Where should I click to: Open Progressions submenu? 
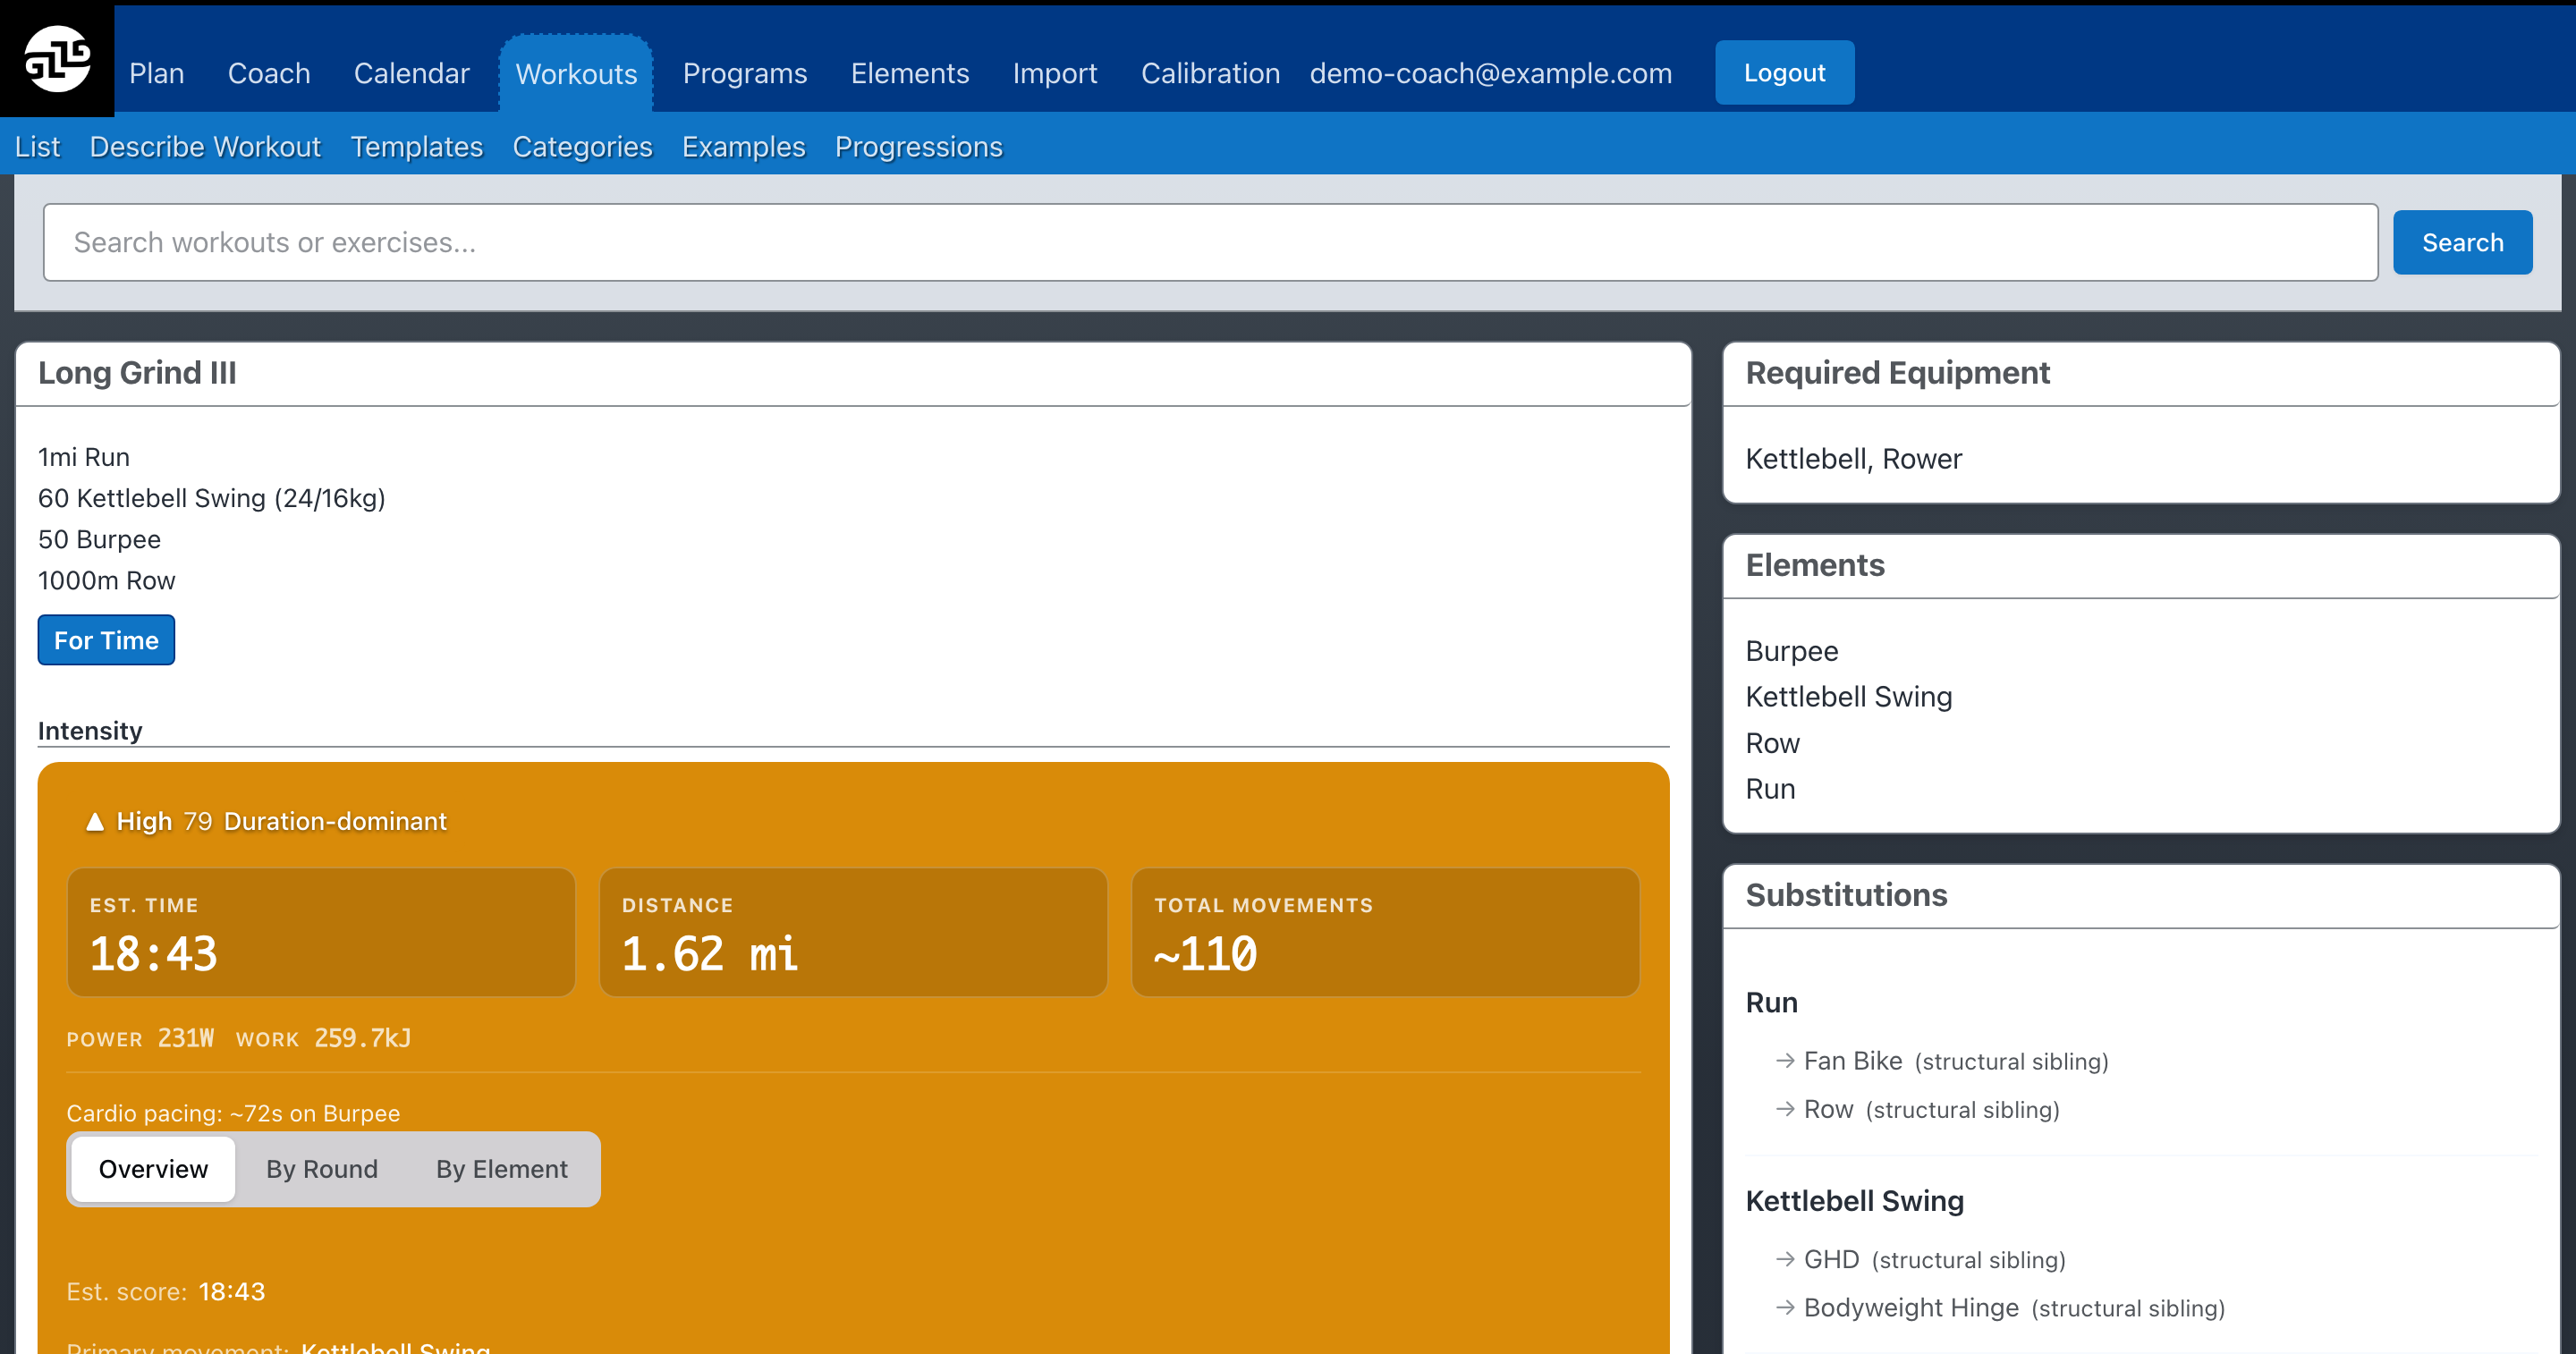(918, 147)
